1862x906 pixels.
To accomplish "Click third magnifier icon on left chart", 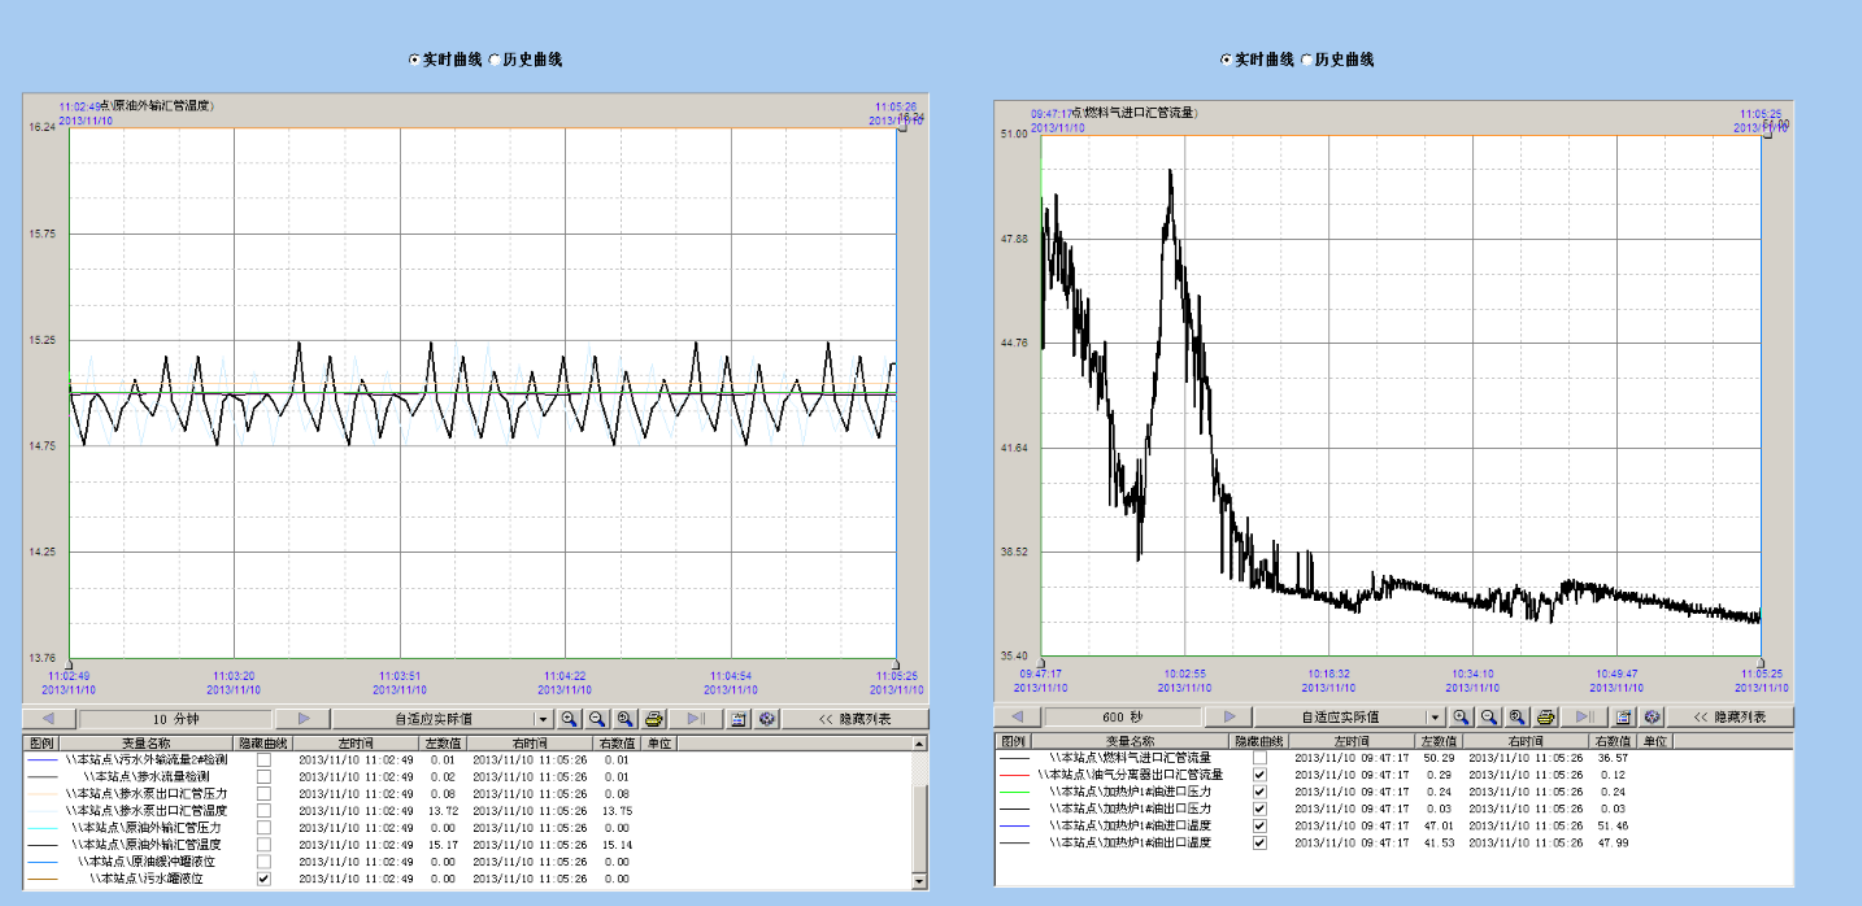I will pos(625,718).
